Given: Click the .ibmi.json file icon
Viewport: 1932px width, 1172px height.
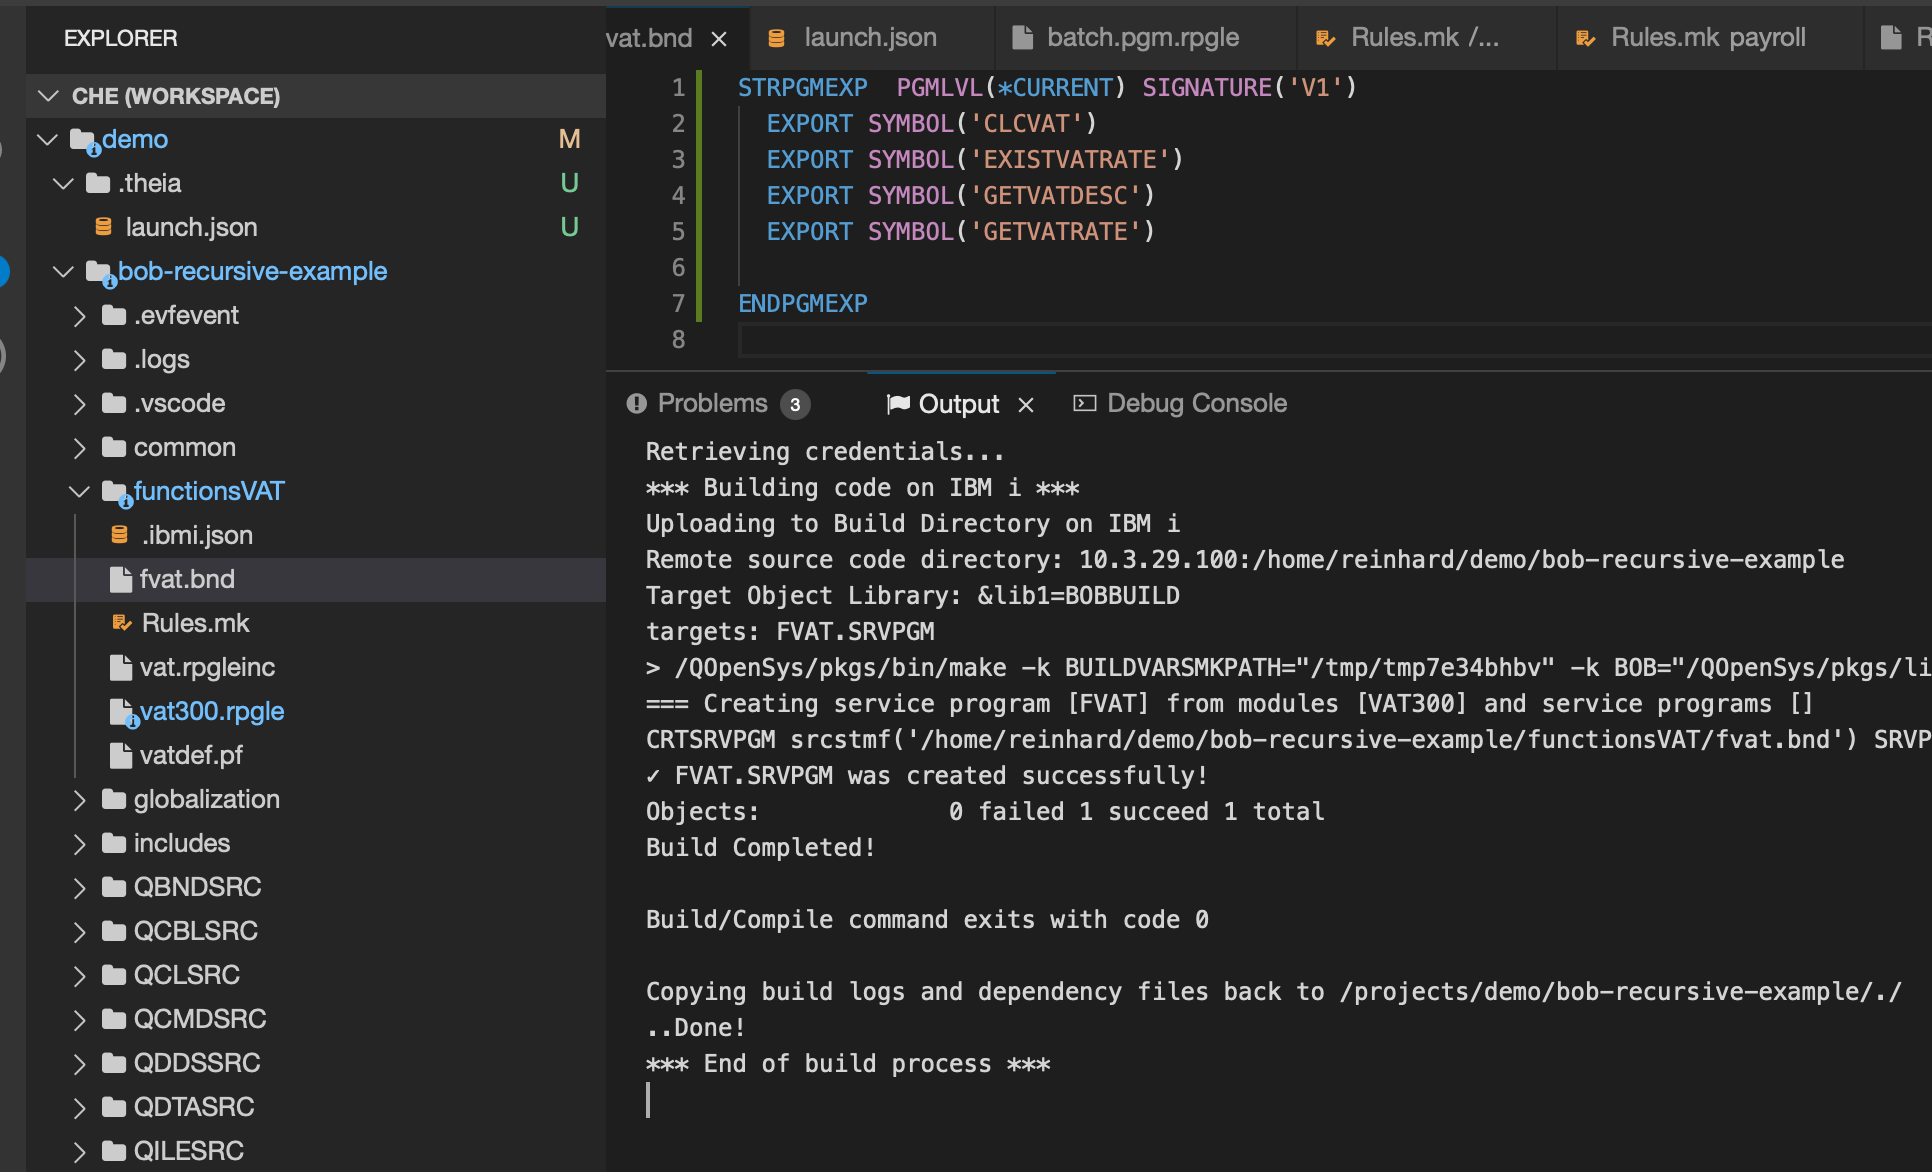Looking at the screenshot, I should tap(119, 536).
